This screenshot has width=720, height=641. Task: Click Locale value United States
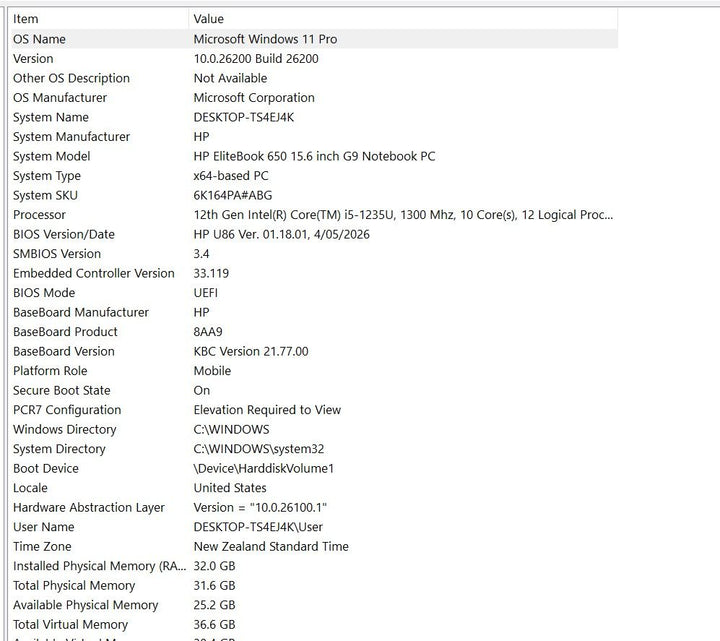point(230,488)
